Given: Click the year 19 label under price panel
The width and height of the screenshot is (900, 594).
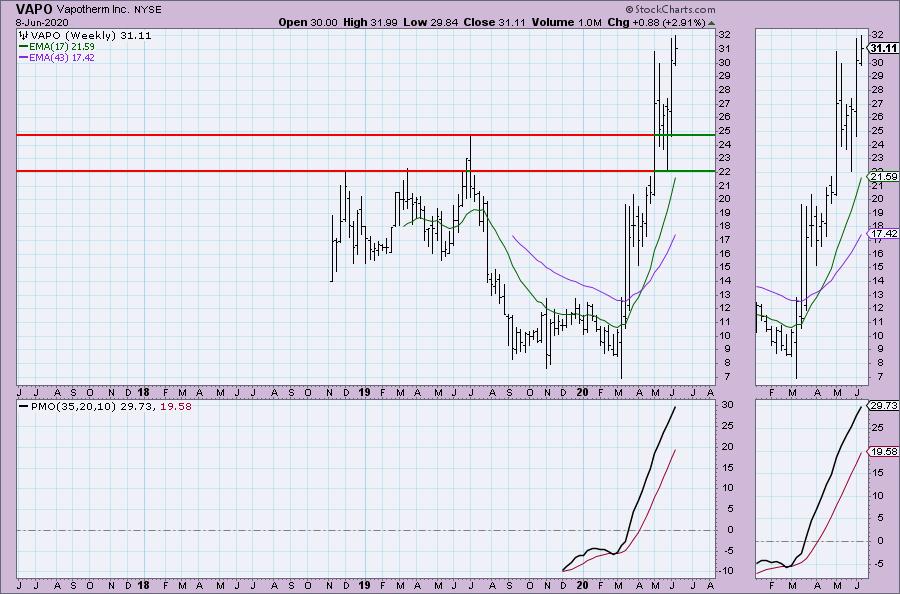Looking at the screenshot, I should (364, 393).
